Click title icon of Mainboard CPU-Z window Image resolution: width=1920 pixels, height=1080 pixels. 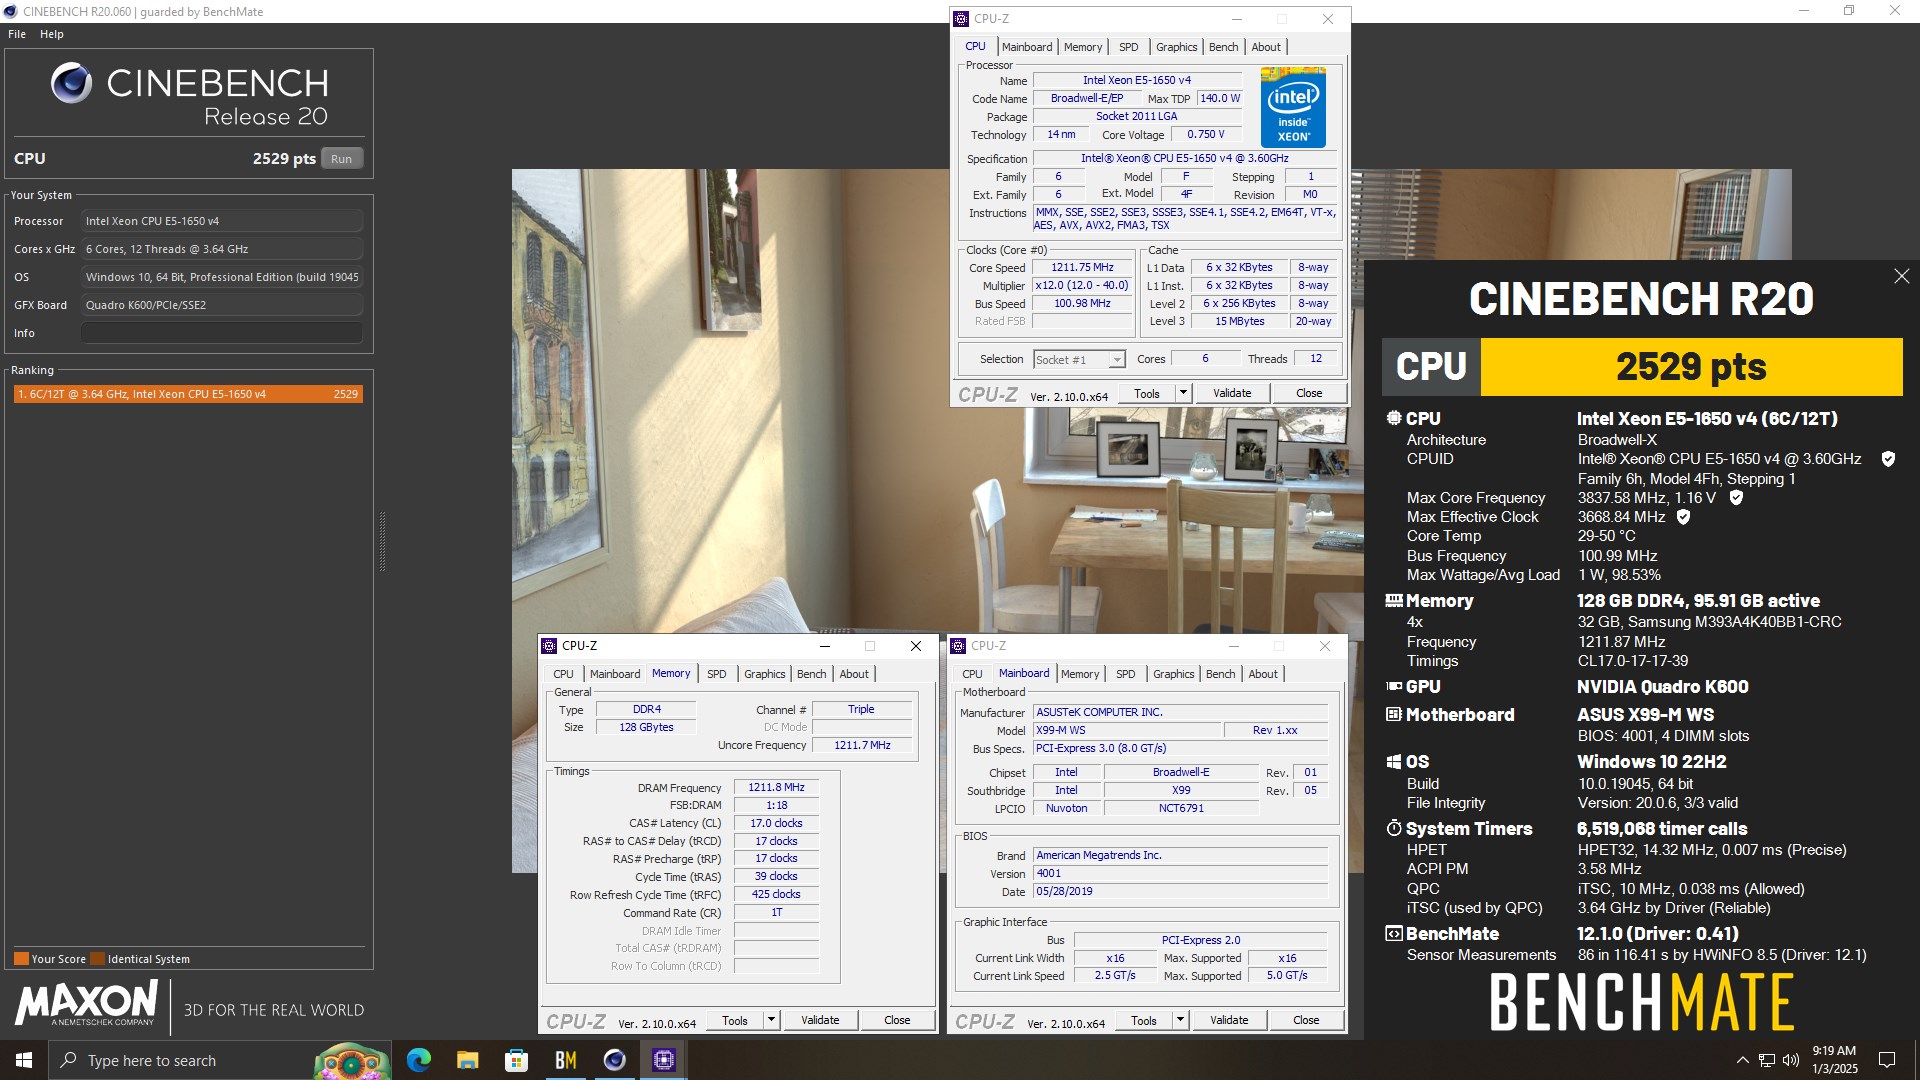click(958, 646)
